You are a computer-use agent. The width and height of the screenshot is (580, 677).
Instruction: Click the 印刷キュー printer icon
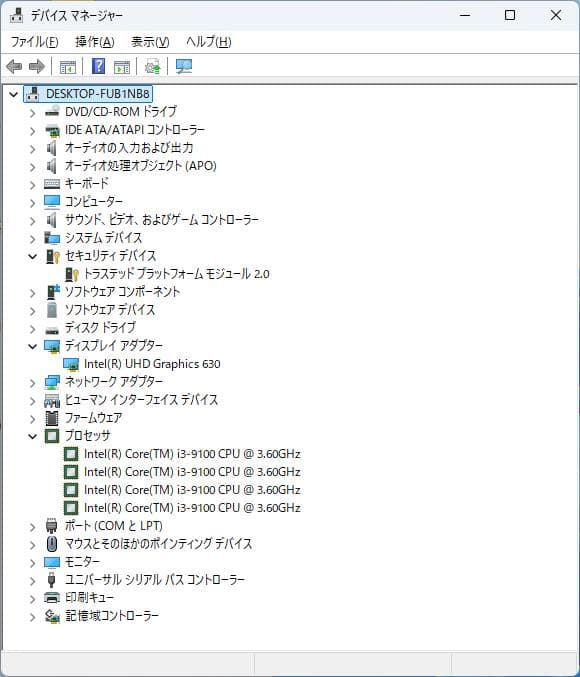[52, 598]
